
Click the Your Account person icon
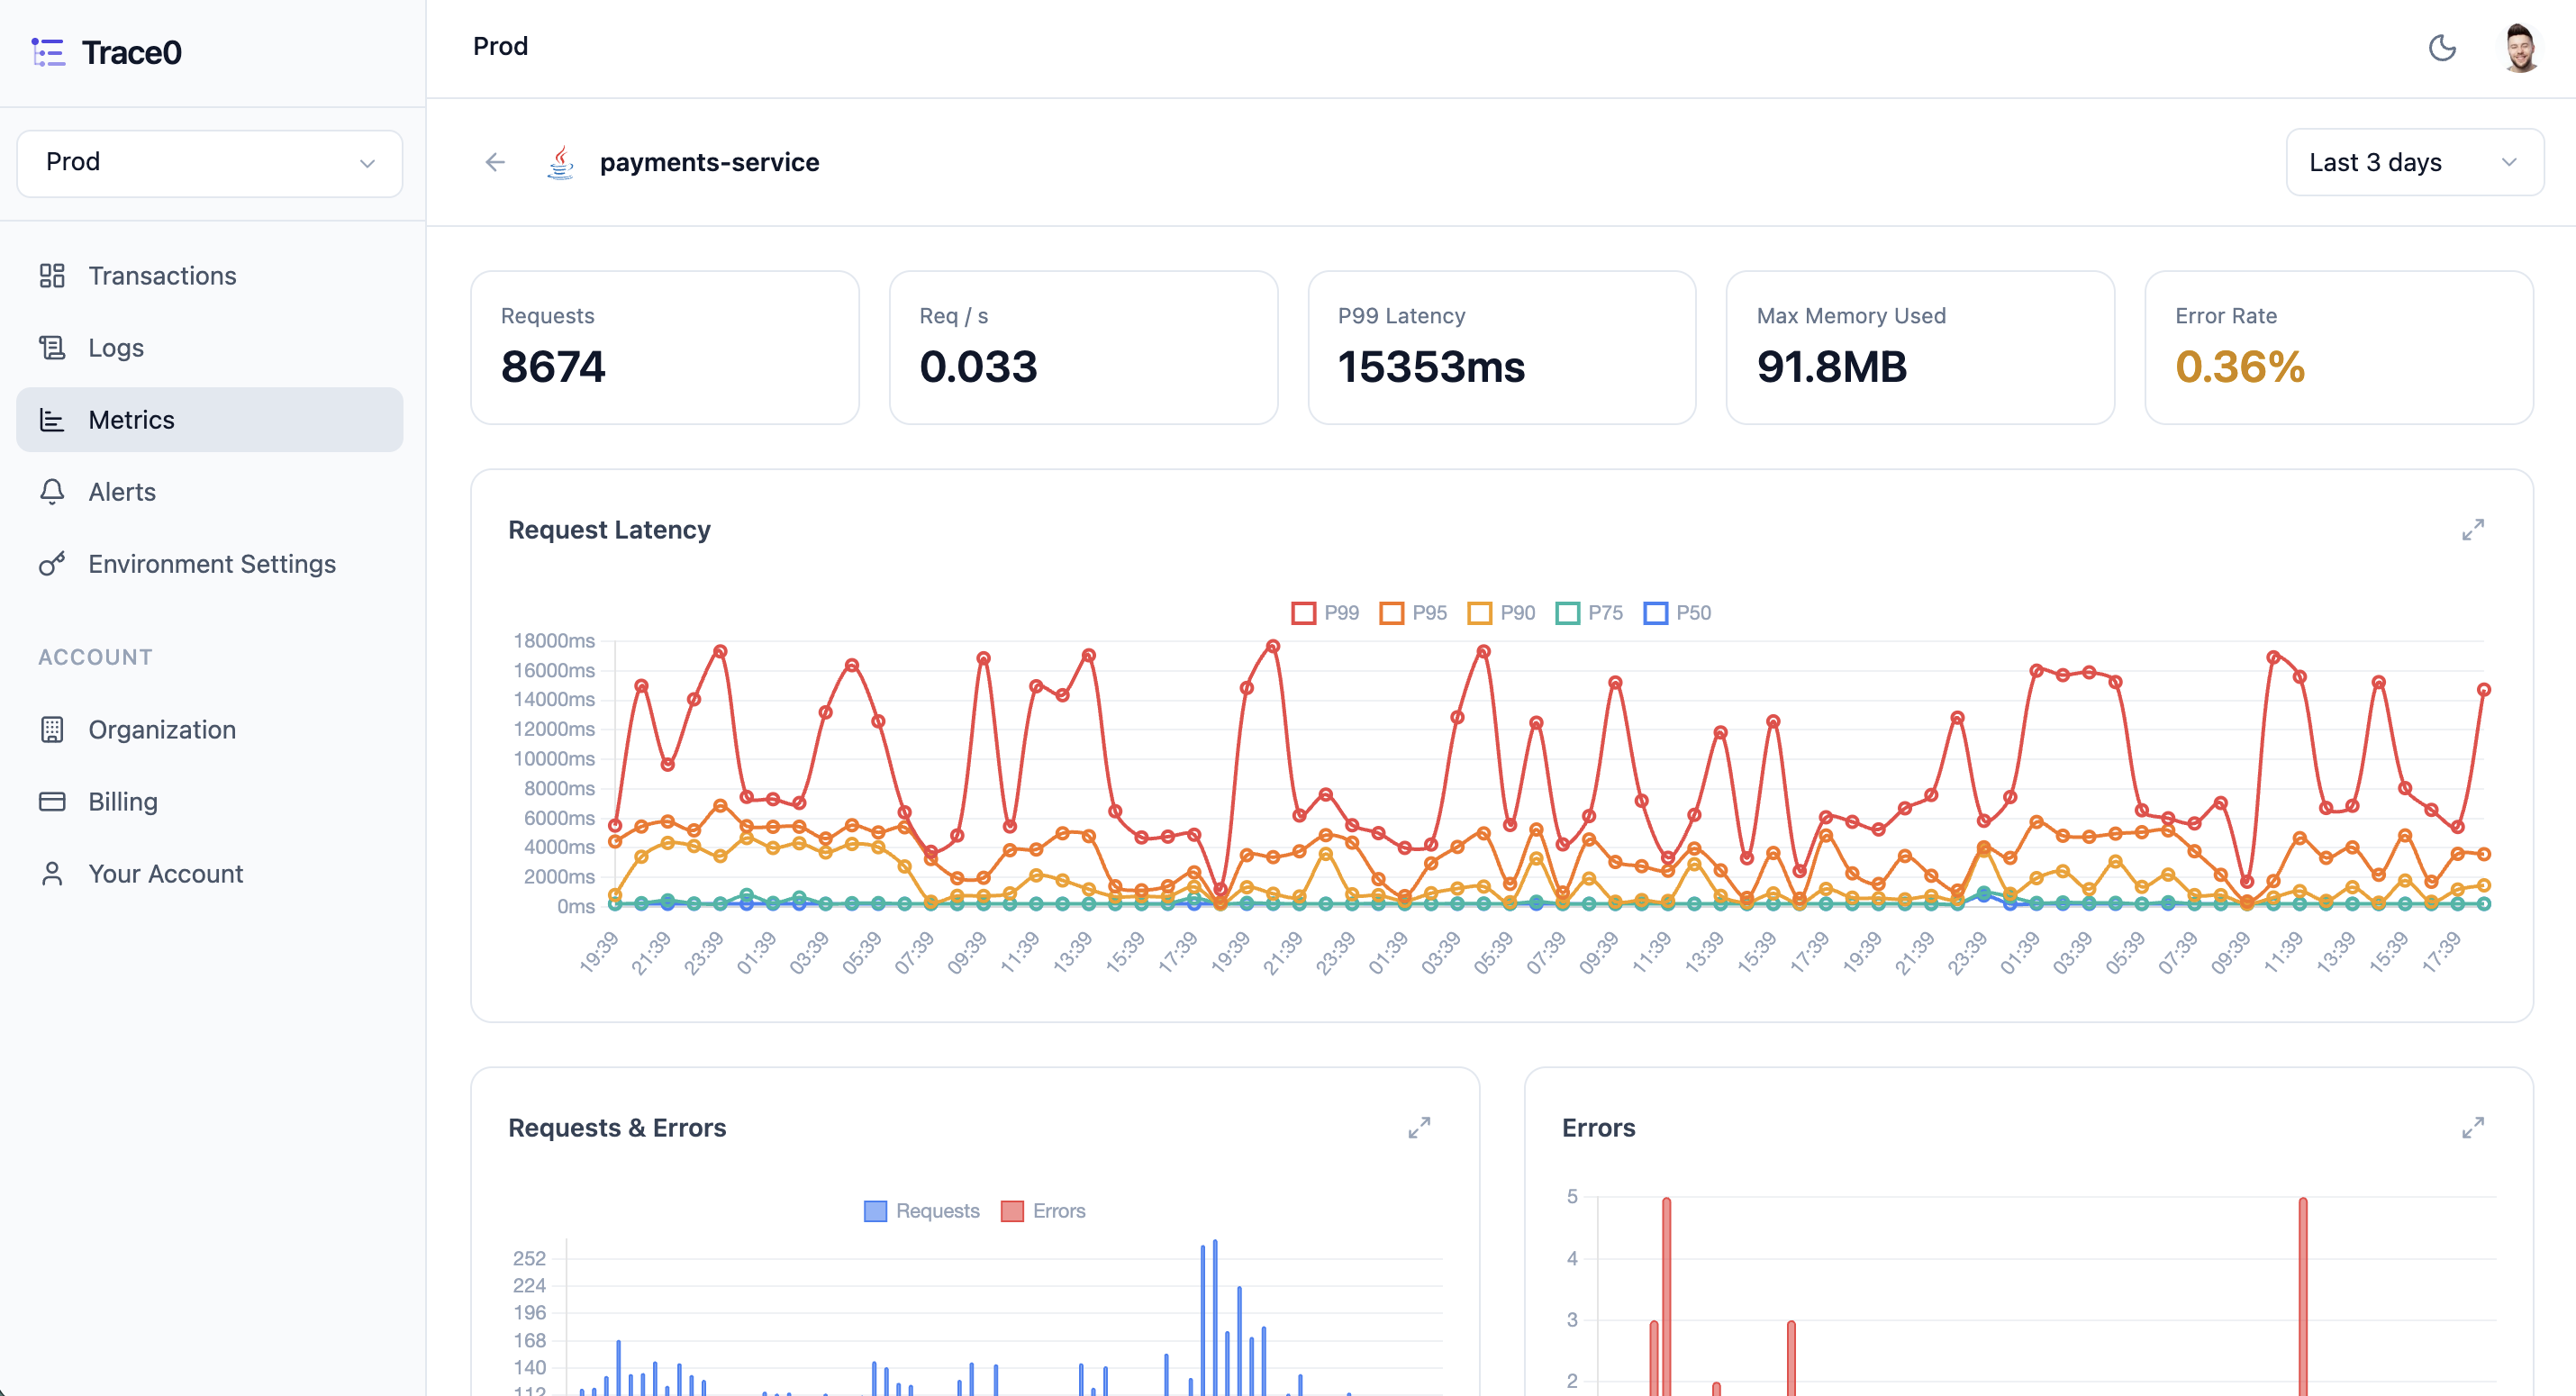52,873
